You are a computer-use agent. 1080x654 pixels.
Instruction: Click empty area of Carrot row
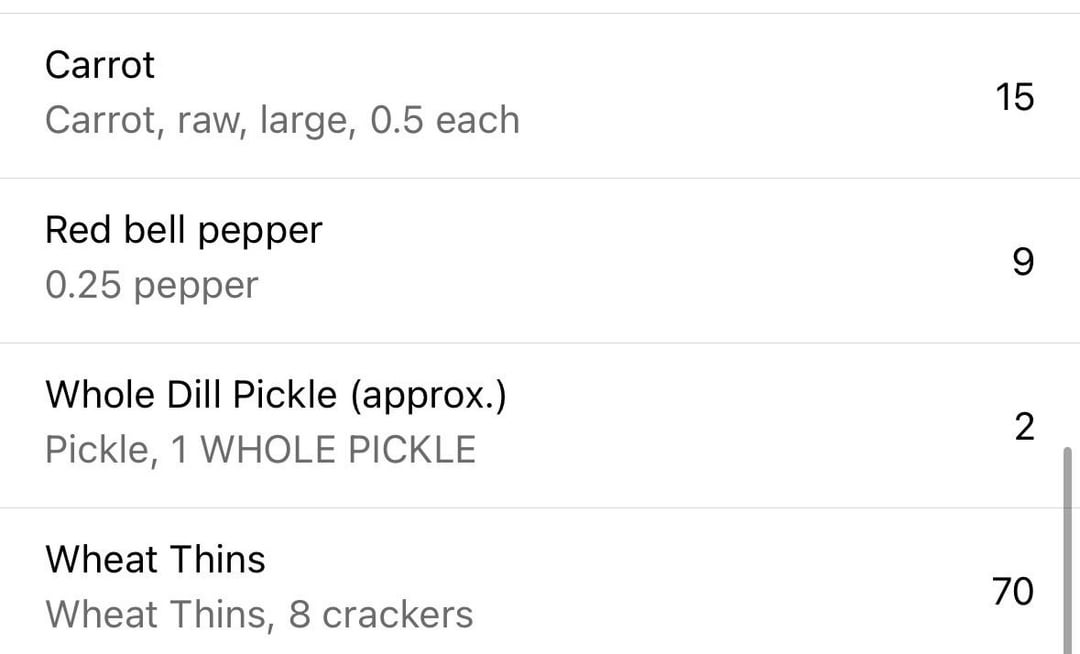click(758, 96)
